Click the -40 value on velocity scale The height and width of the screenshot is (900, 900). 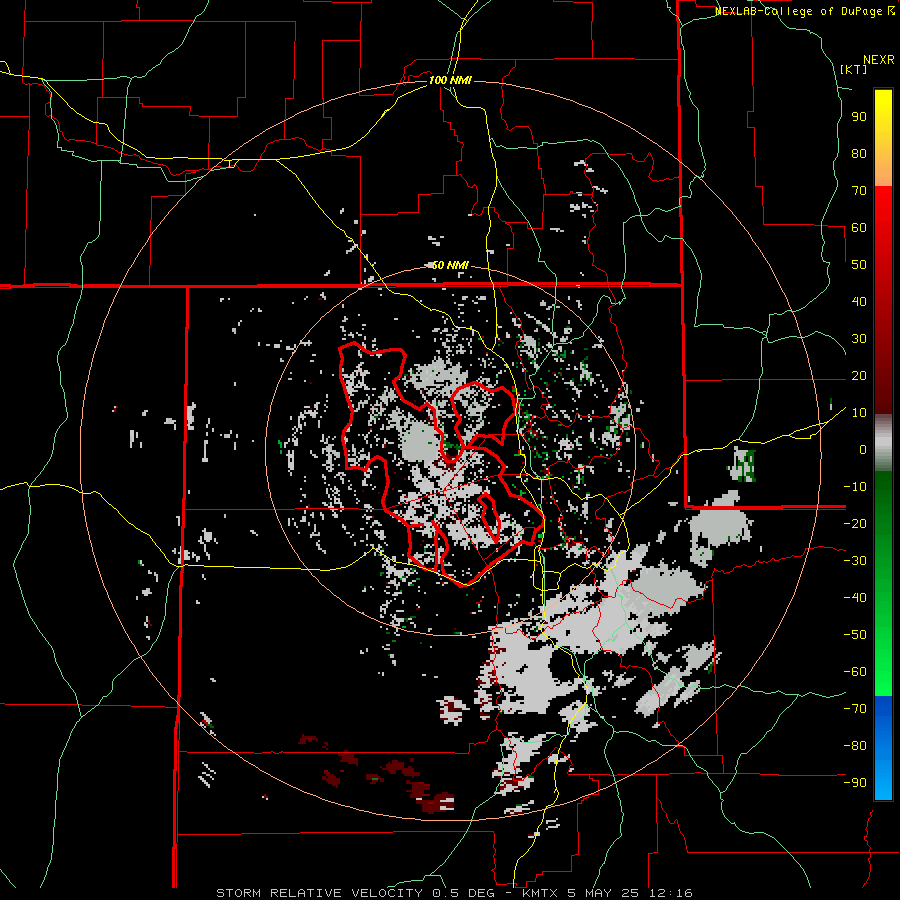click(855, 598)
